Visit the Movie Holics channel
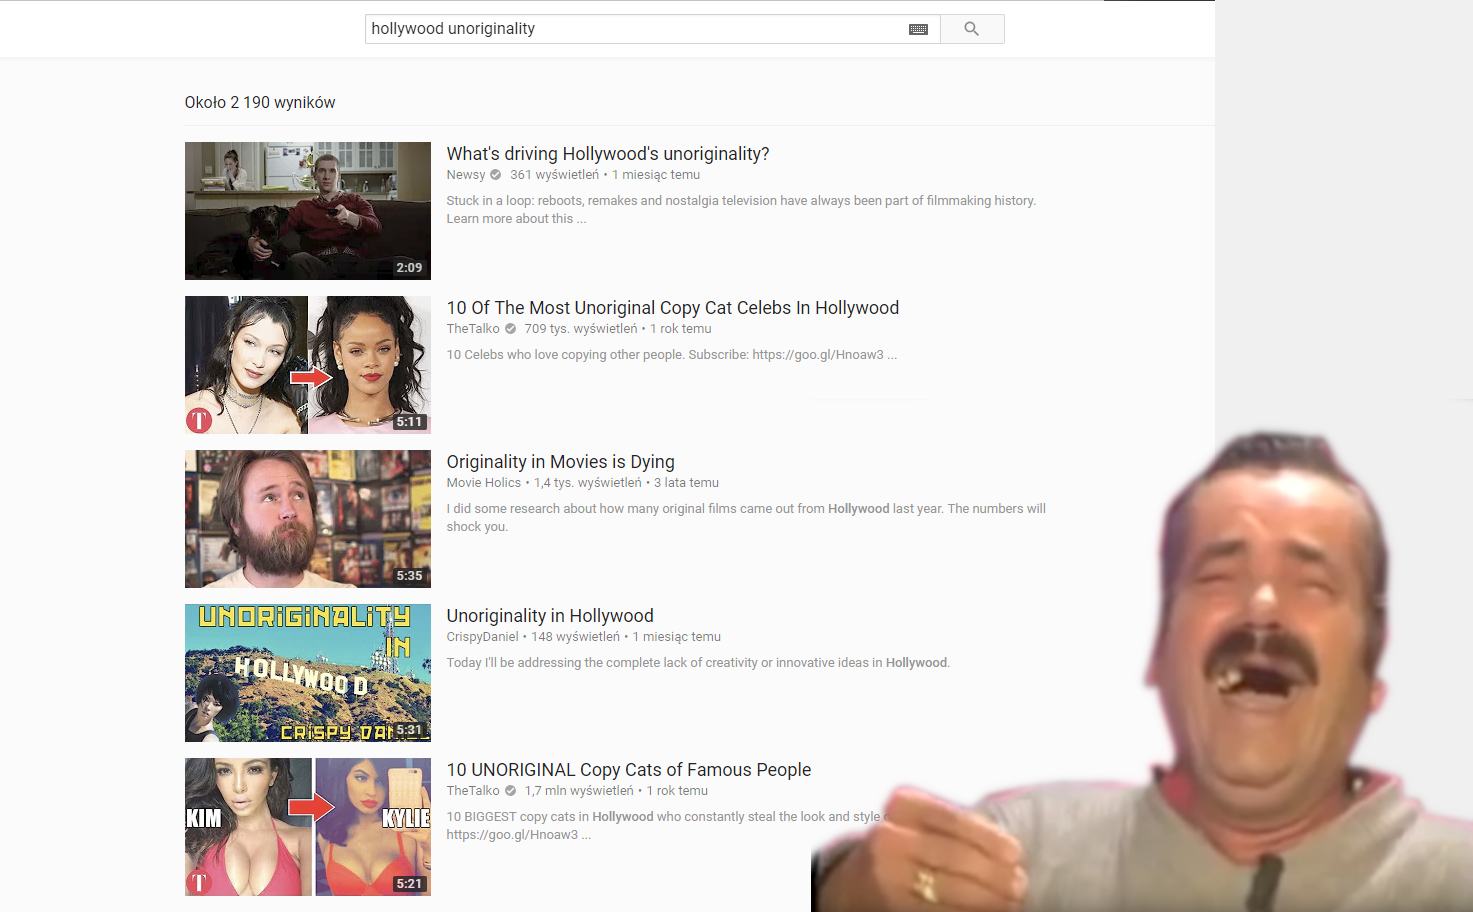1473x912 pixels. tap(484, 483)
